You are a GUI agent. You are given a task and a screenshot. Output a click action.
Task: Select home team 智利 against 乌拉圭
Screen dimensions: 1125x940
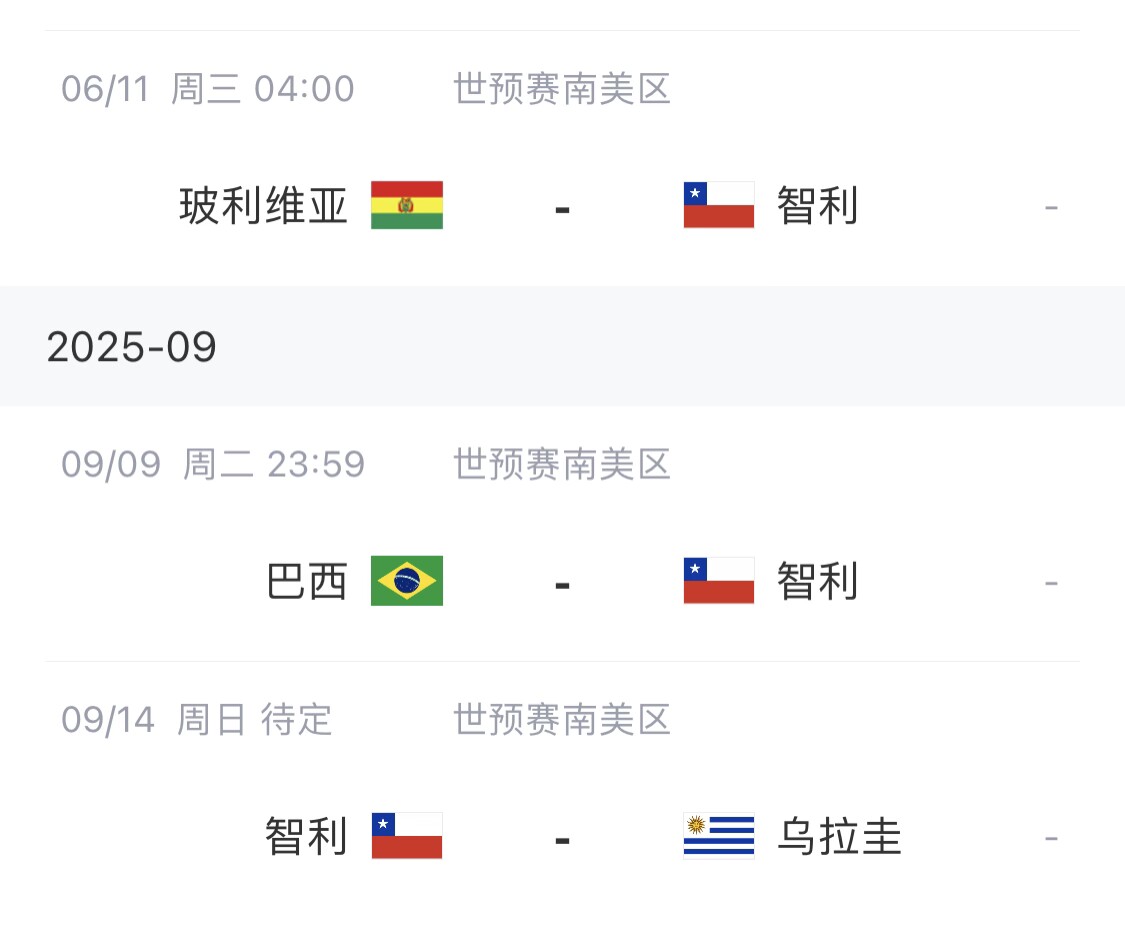[307, 837]
